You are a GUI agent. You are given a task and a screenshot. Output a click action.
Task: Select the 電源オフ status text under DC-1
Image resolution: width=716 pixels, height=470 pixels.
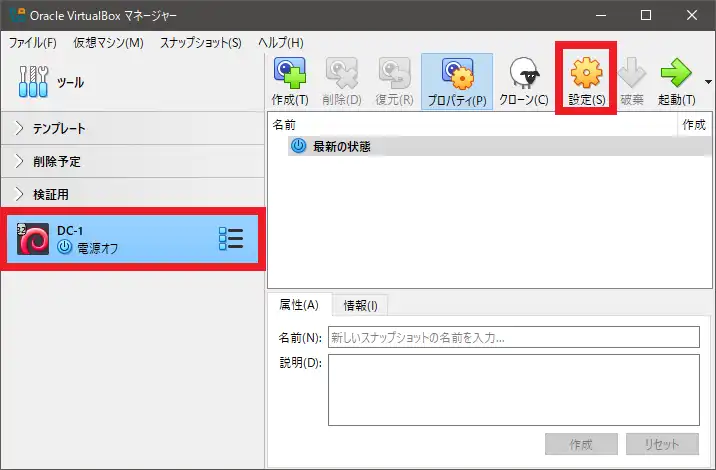97,248
